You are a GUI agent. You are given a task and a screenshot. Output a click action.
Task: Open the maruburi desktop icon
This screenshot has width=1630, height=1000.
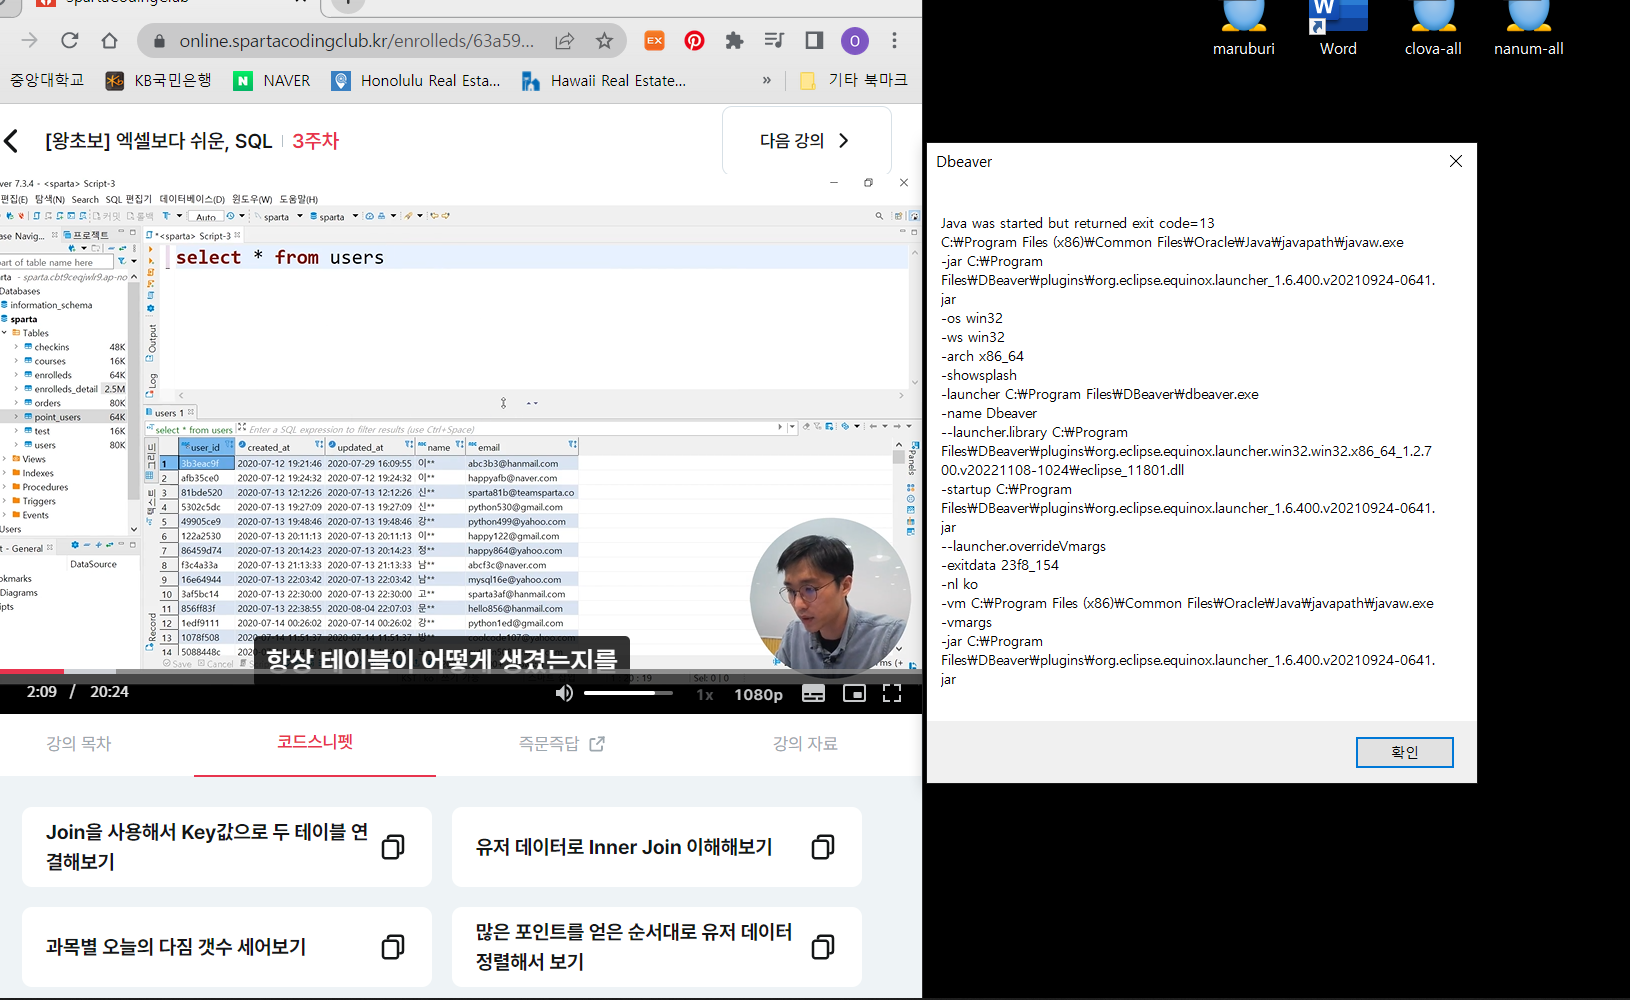click(1243, 30)
